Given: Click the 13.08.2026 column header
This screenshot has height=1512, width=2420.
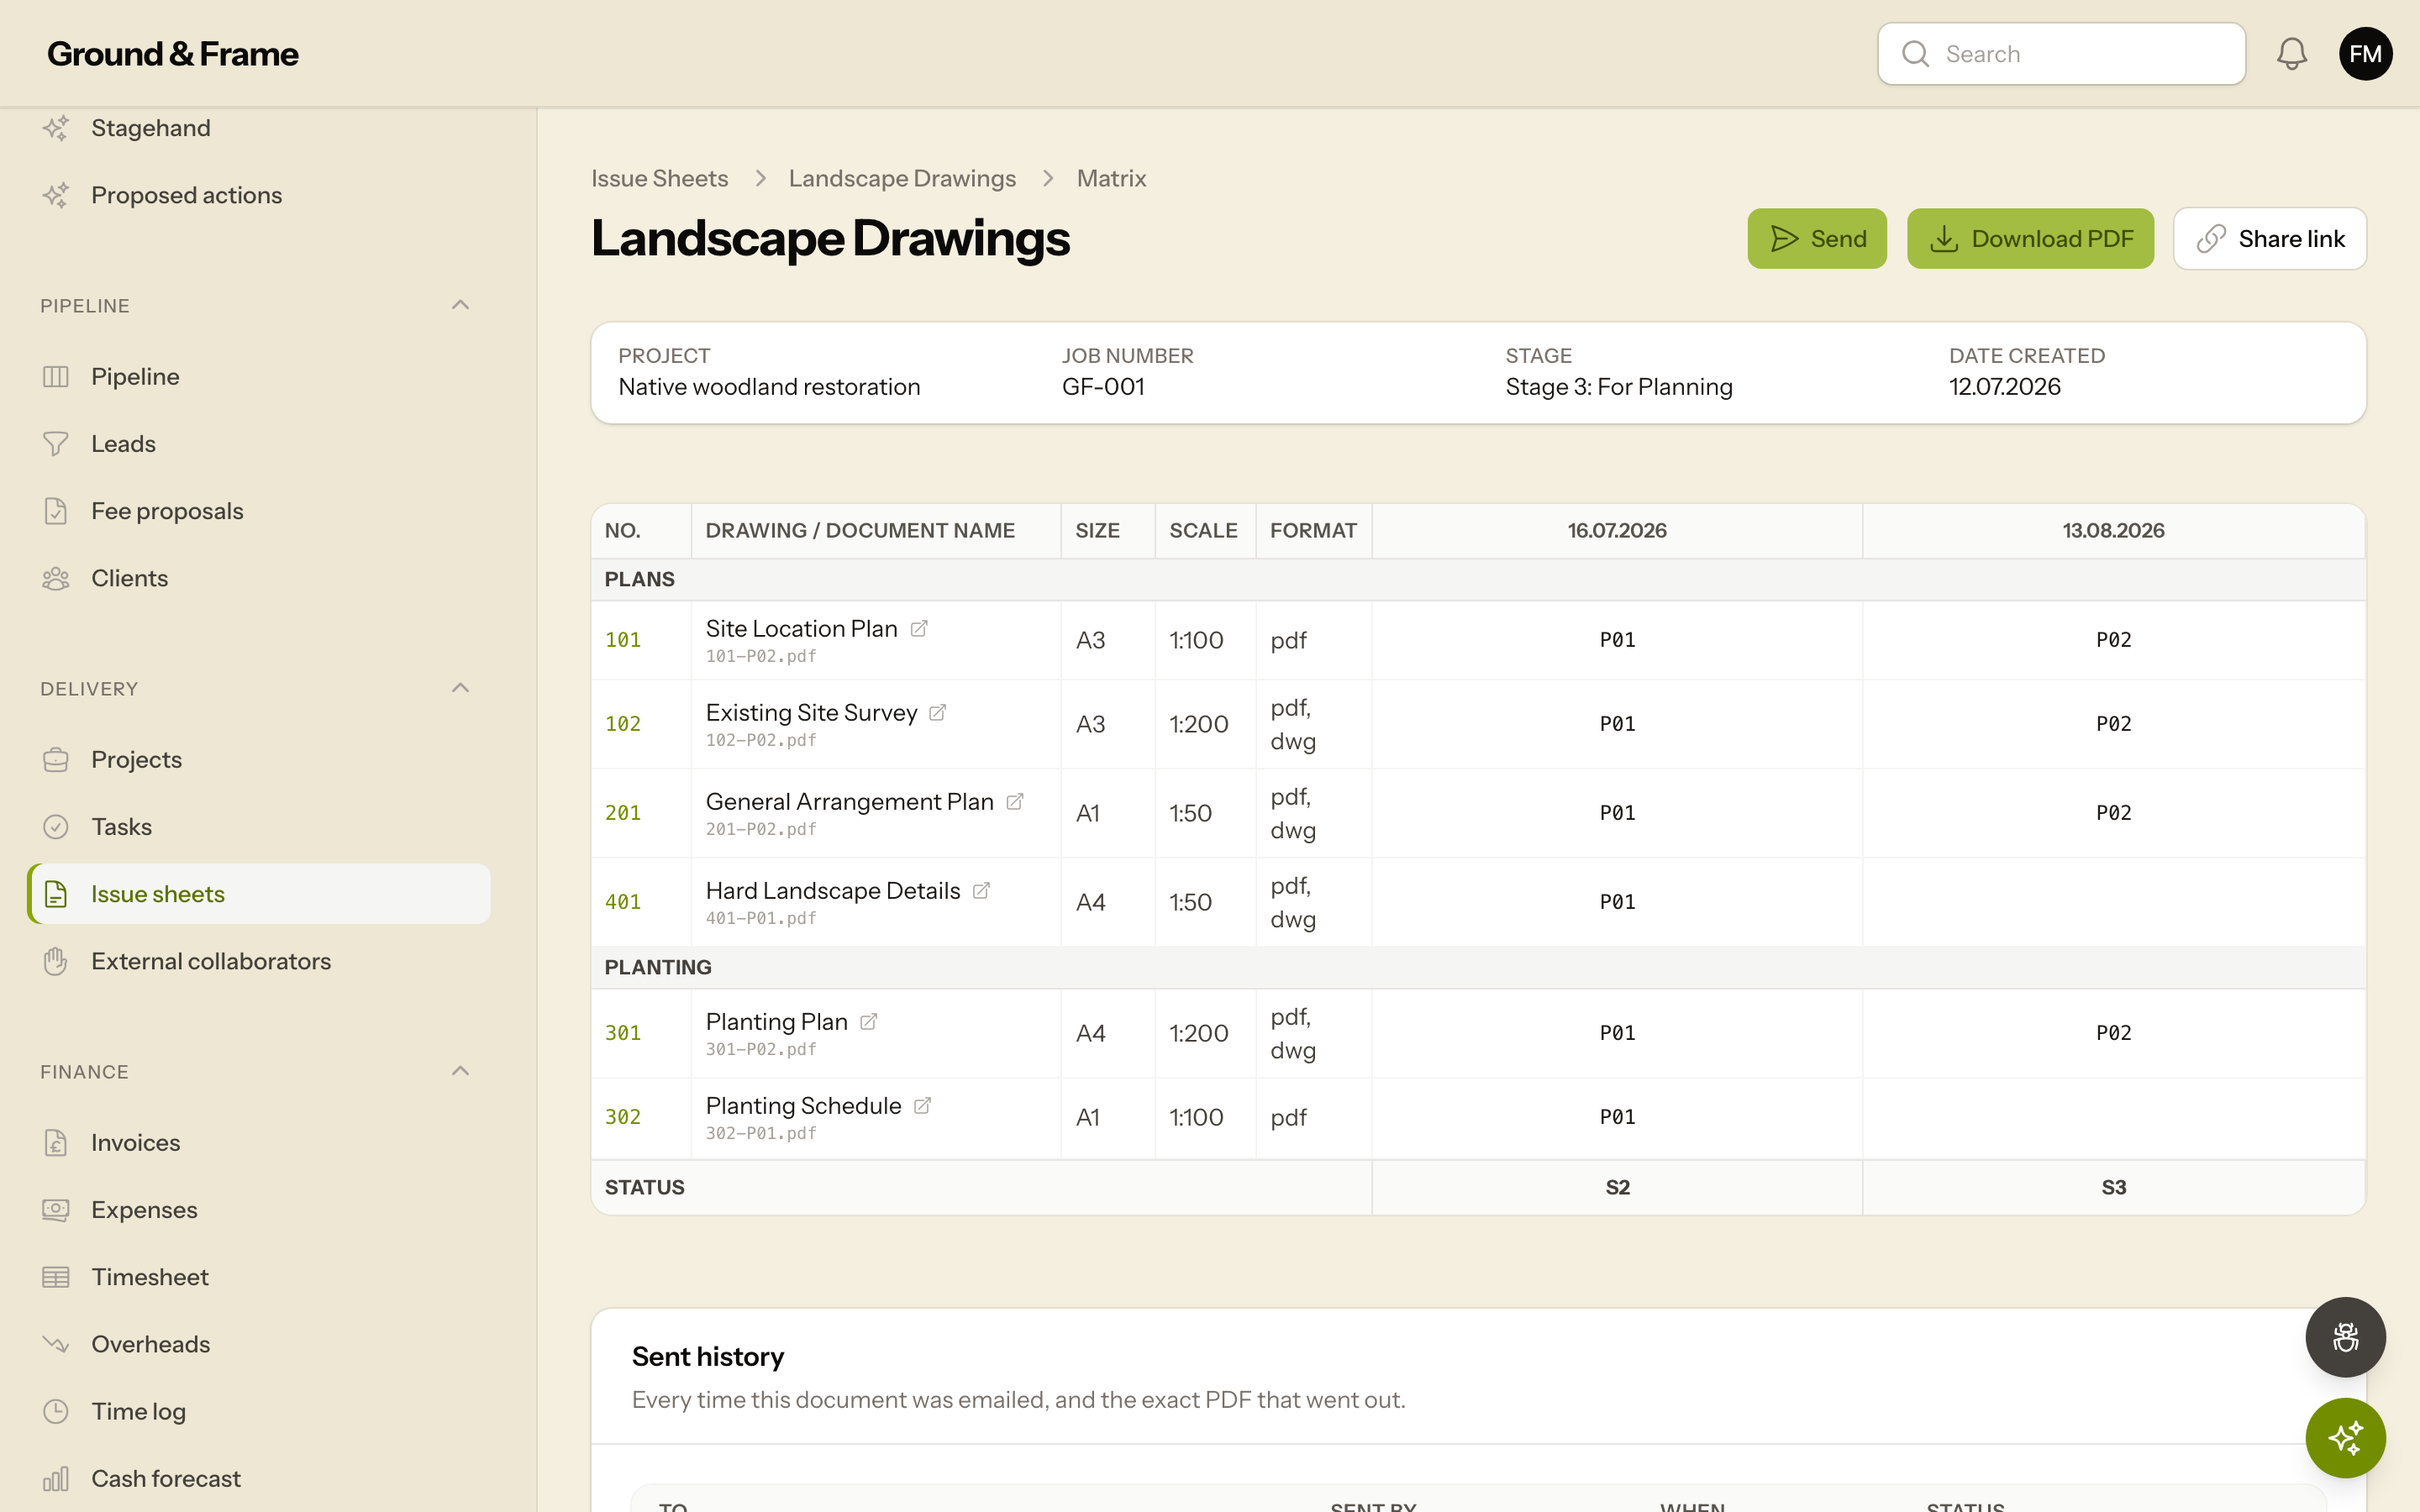Looking at the screenshot, I should pyautogui.click(x=2113, y=531).
